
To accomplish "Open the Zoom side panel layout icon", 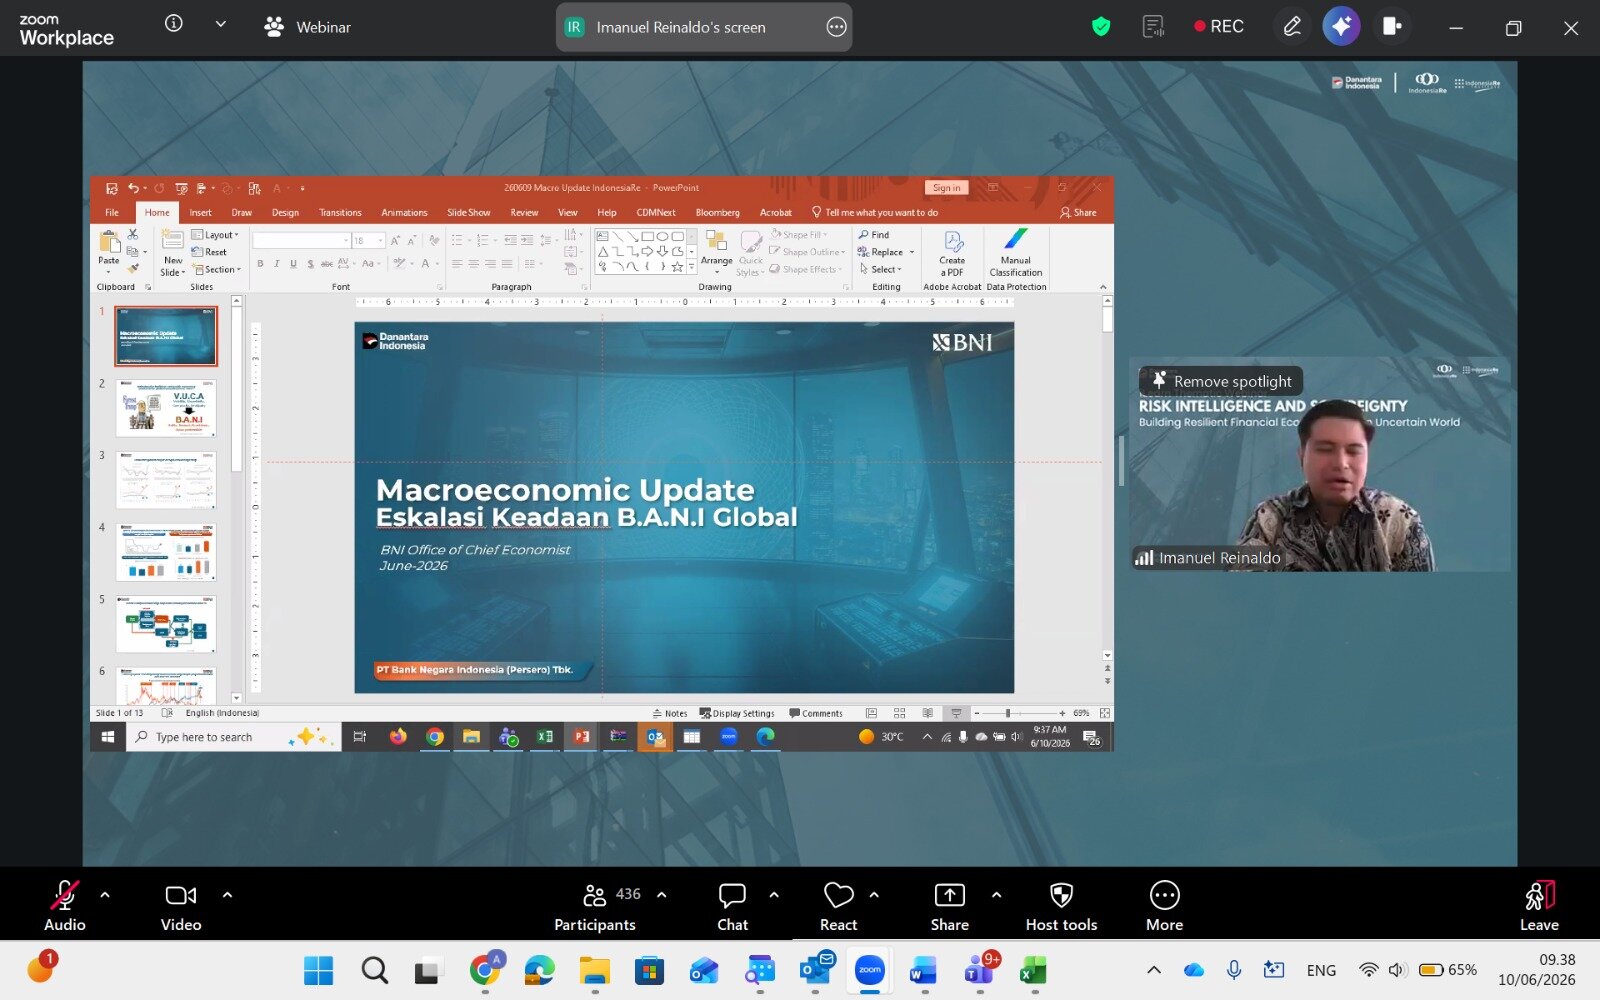I will click(1391, 27).
